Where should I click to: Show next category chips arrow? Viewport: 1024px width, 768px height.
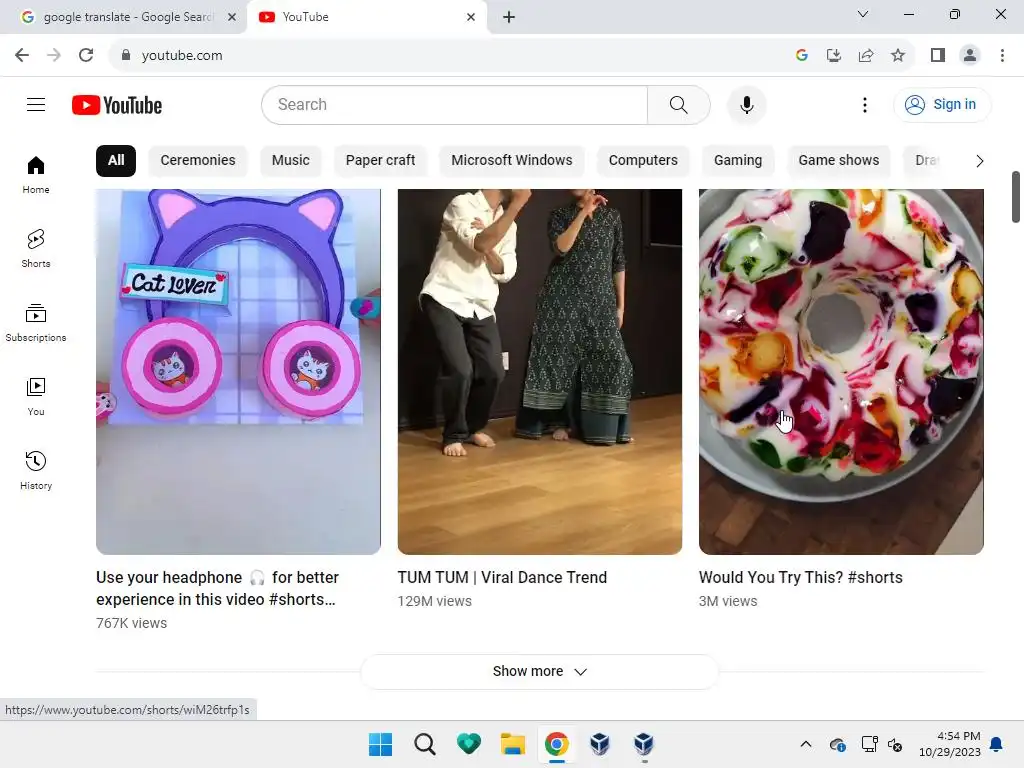pos(979,161)
